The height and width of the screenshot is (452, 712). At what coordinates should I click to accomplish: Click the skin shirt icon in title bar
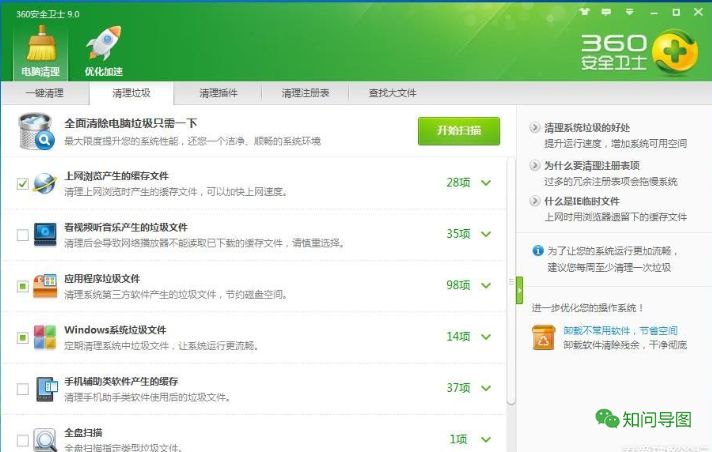coord(584,11)
